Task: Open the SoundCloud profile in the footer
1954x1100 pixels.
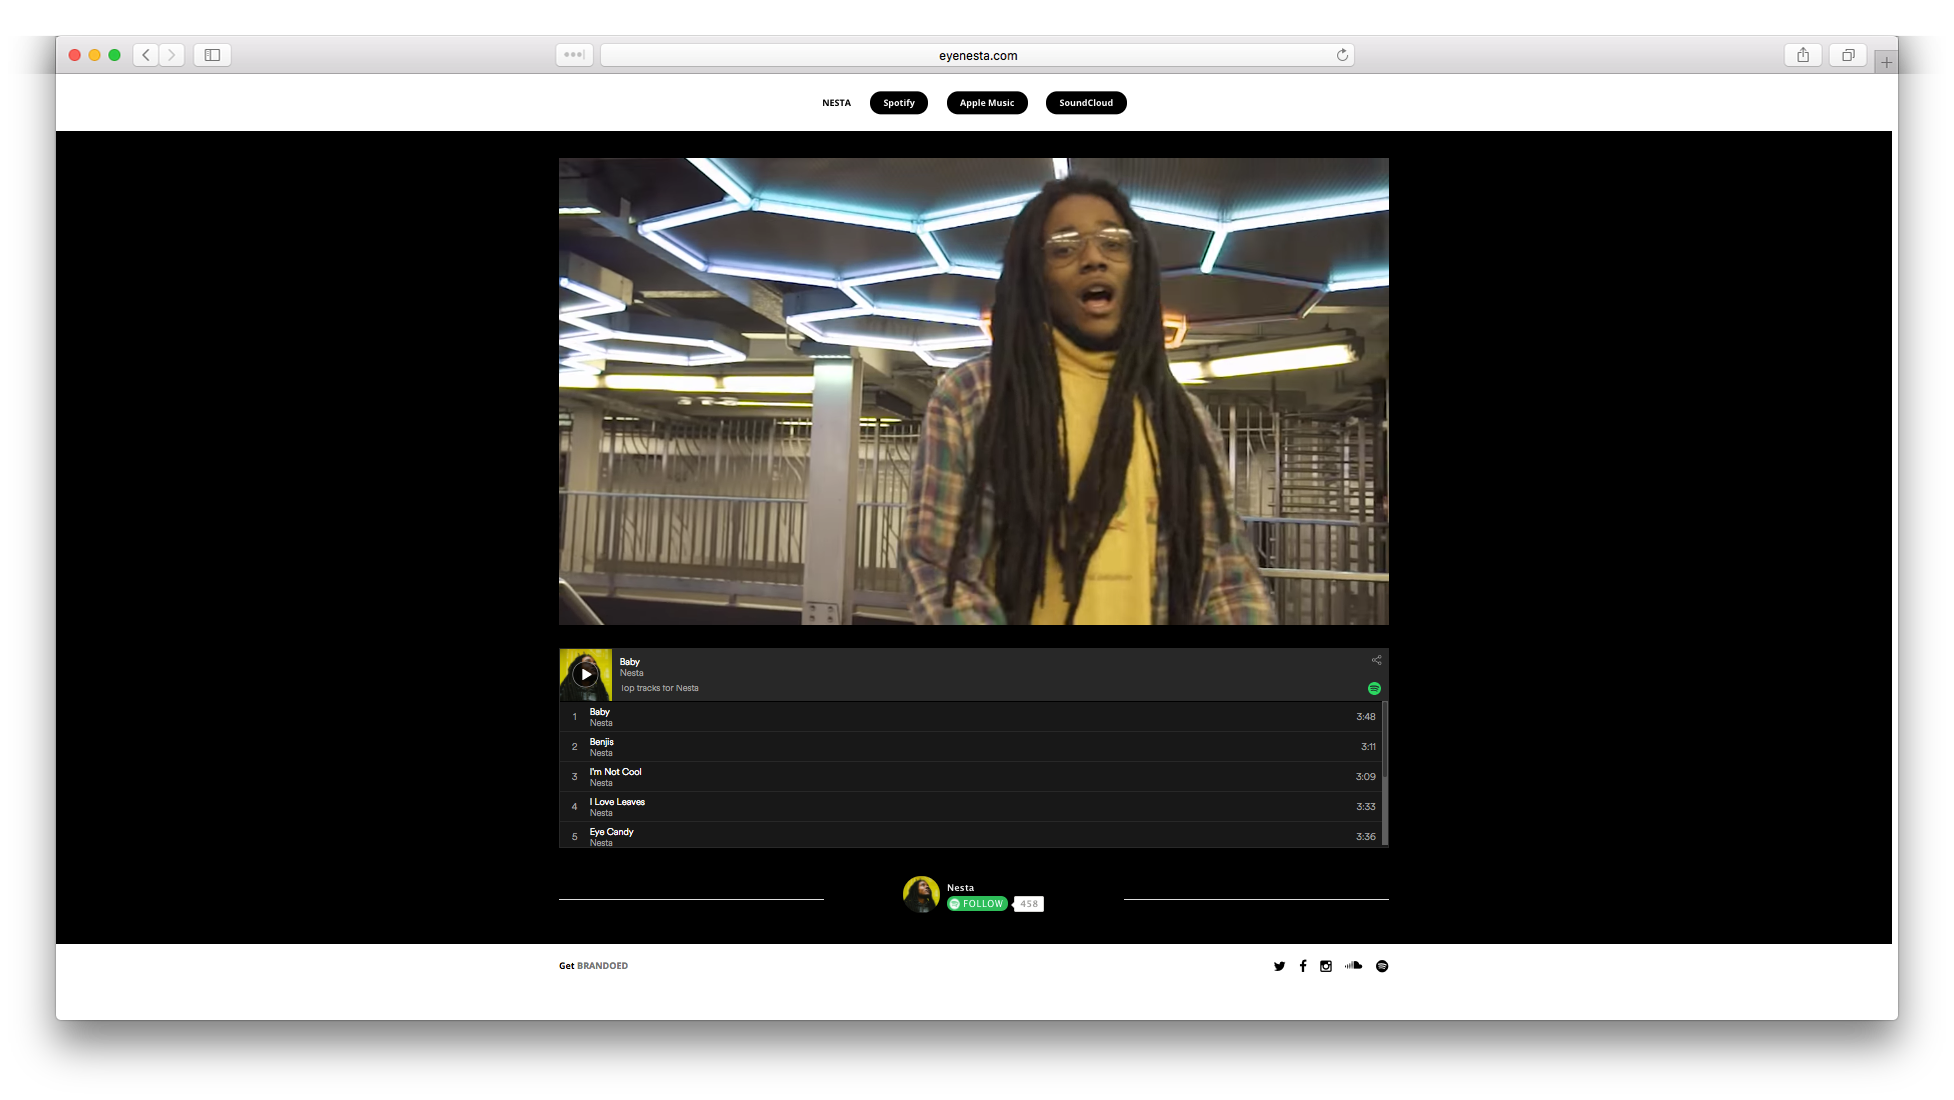Action: point(1353,966)
